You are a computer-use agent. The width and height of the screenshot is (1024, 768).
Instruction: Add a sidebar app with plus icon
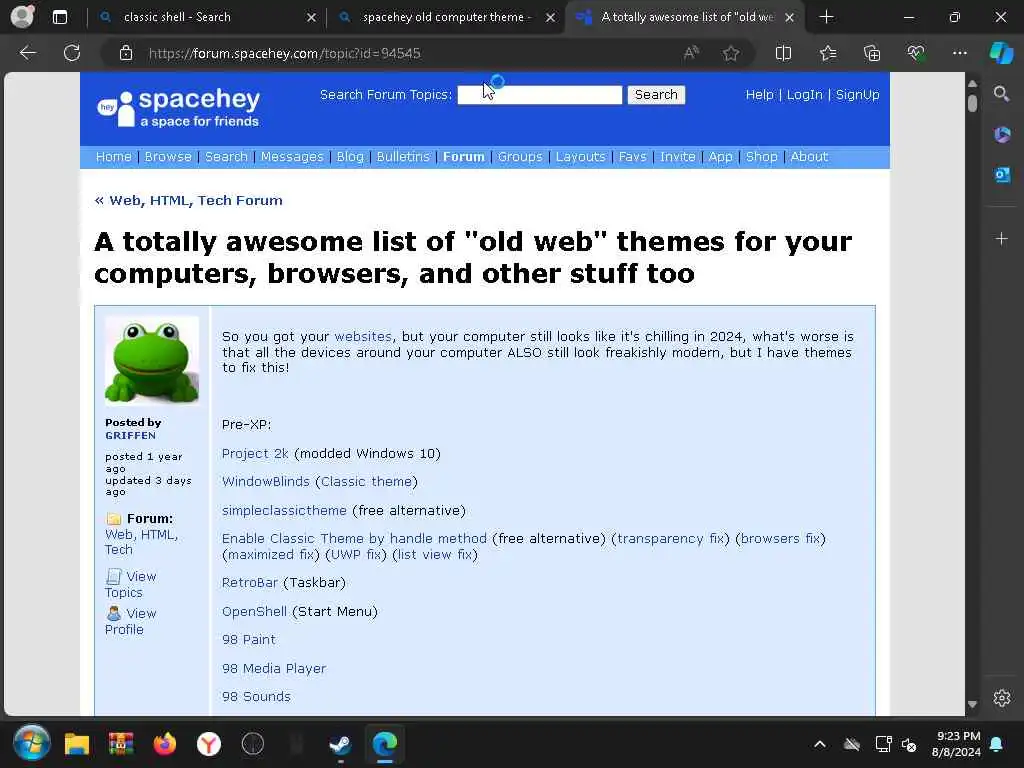click(1001, 239)
